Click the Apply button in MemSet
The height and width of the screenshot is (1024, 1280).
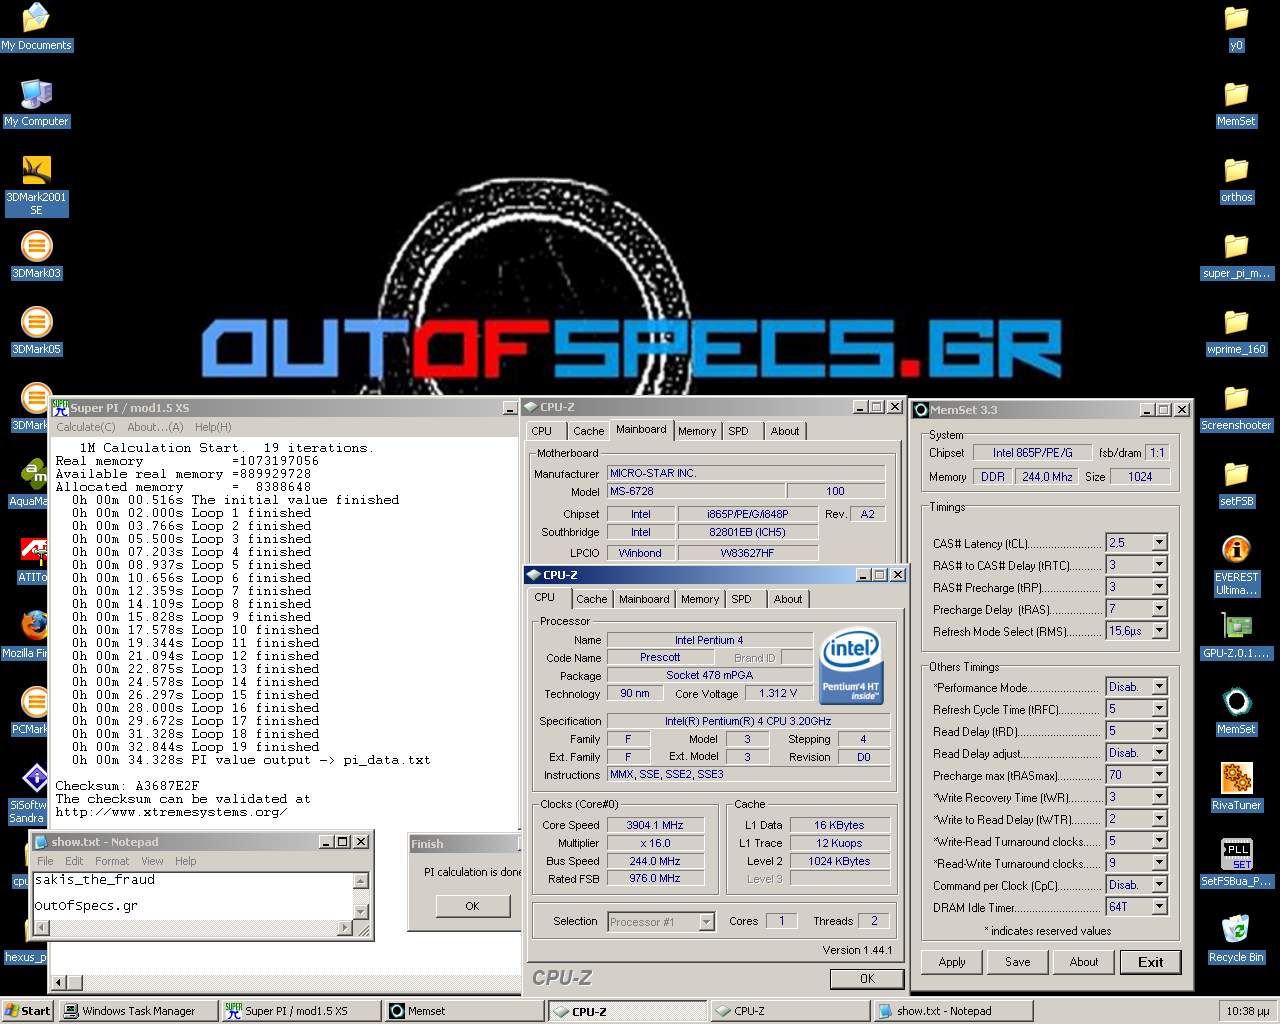952,962
